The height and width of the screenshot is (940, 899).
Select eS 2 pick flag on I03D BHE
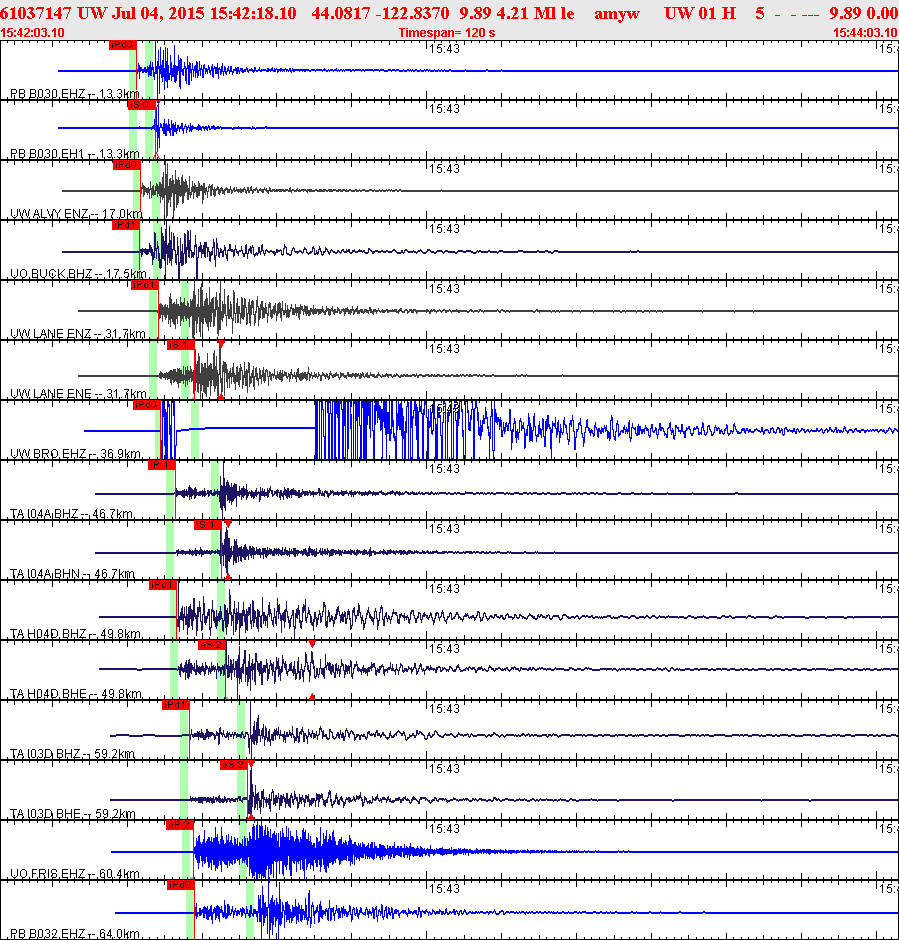pyautogui.click(x=233, y=764)
